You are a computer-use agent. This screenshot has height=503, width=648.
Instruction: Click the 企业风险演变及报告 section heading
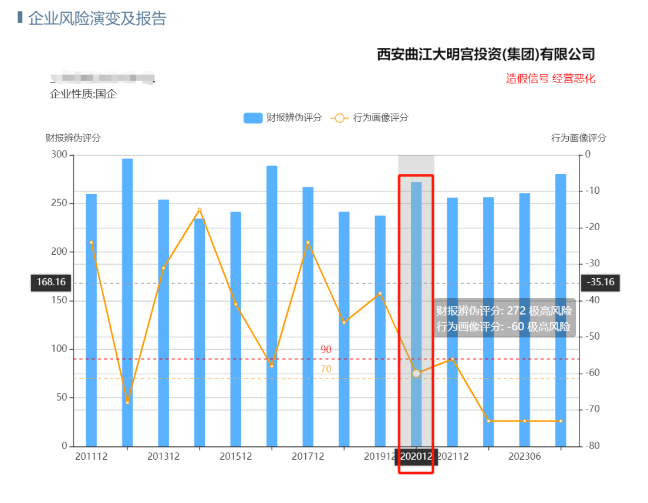97,19
